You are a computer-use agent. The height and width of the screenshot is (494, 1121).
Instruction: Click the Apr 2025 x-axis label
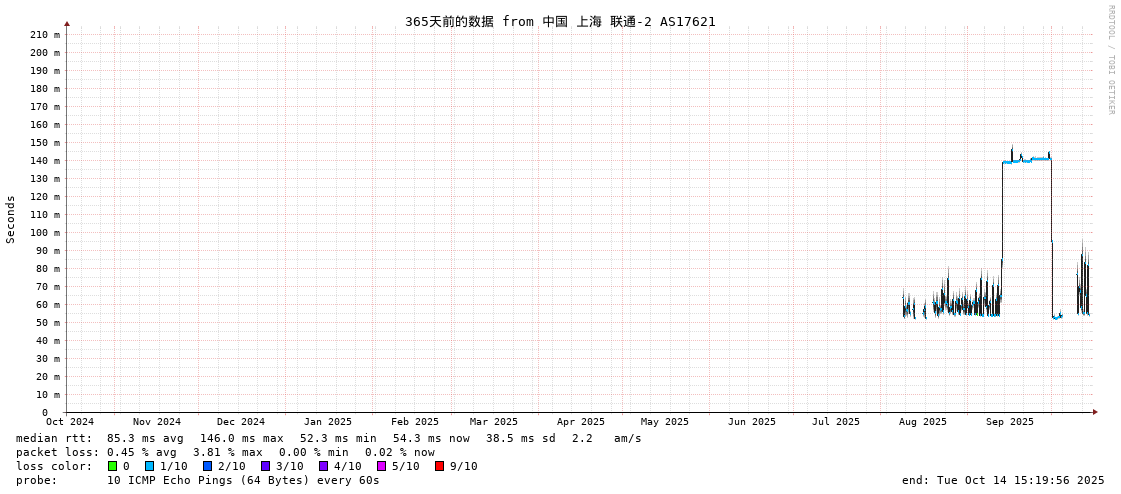tap(581, 422)
